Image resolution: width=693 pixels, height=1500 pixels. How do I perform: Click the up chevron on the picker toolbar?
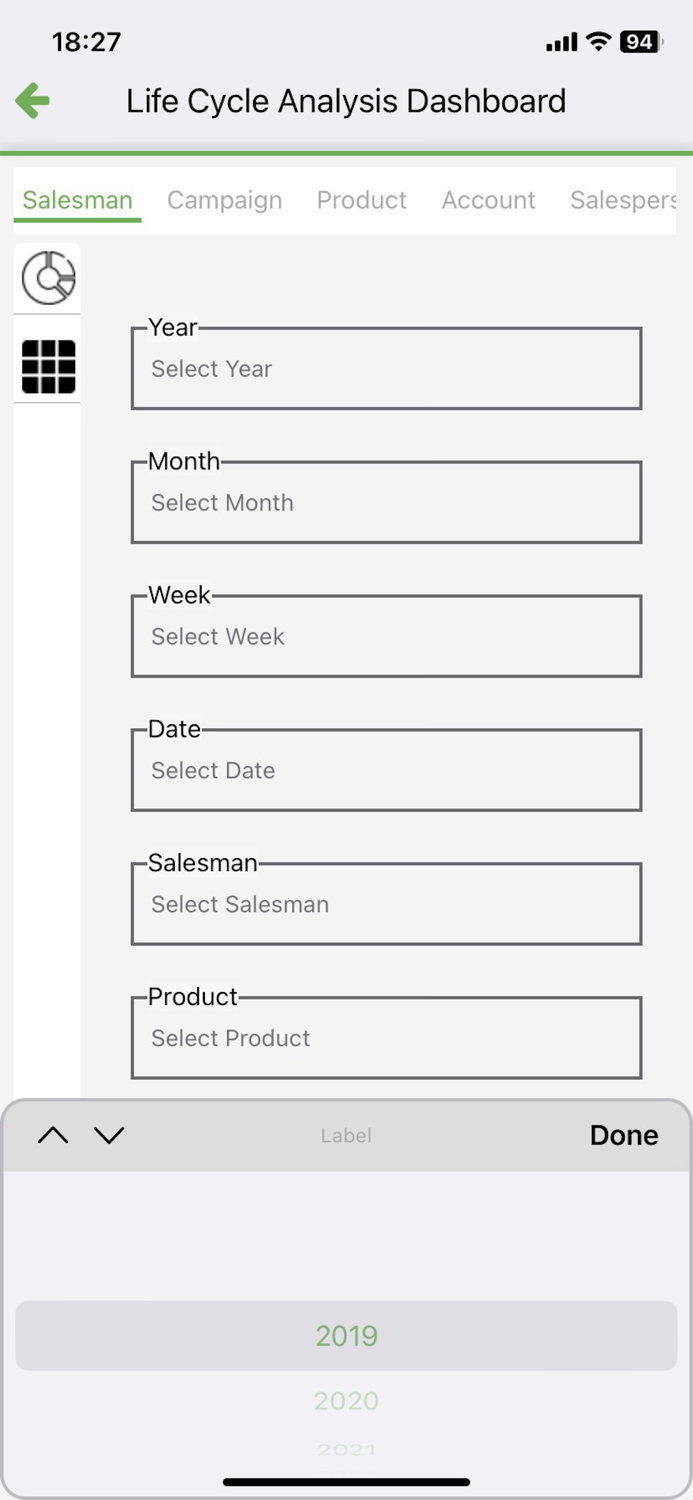point(53,1135)
